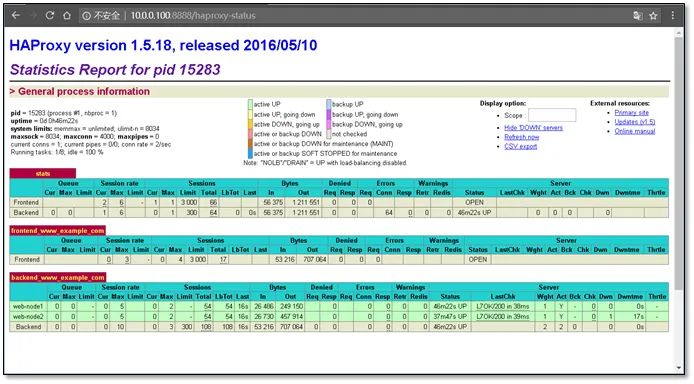Click the frontend_www_example_com header

pos(58,230)
